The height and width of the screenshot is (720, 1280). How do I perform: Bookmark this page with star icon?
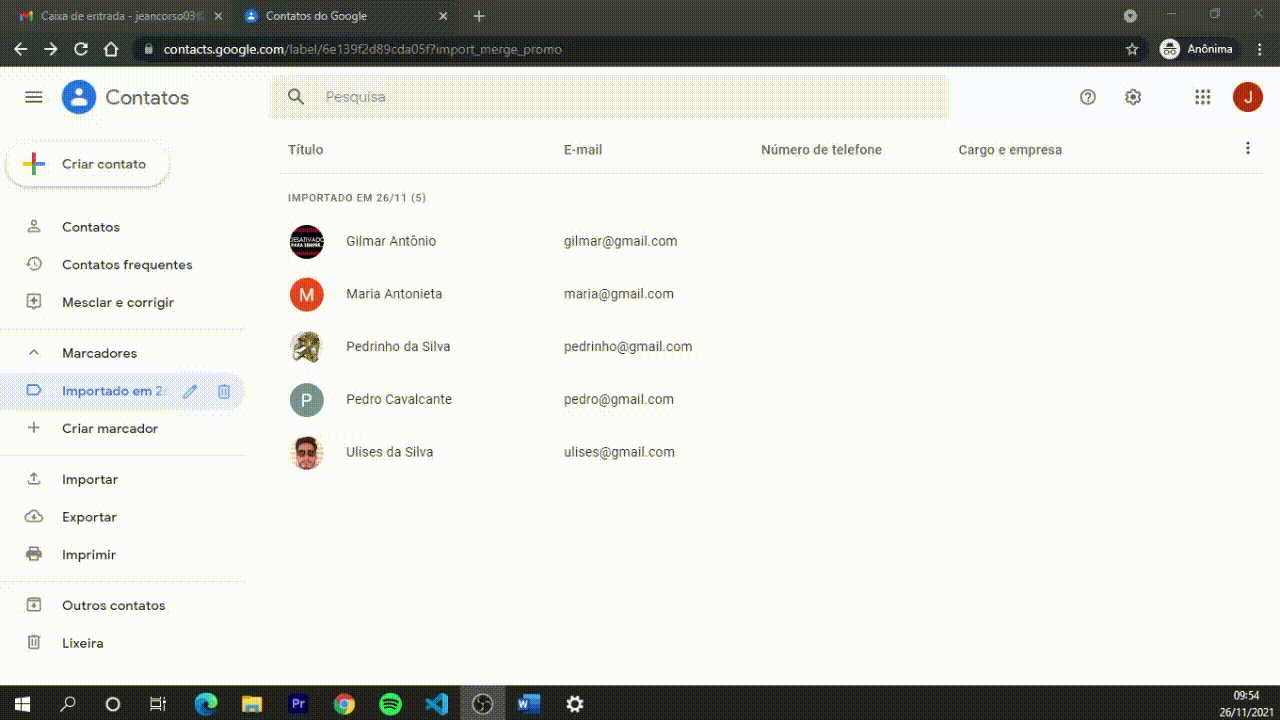click(x=1132, y=49)
